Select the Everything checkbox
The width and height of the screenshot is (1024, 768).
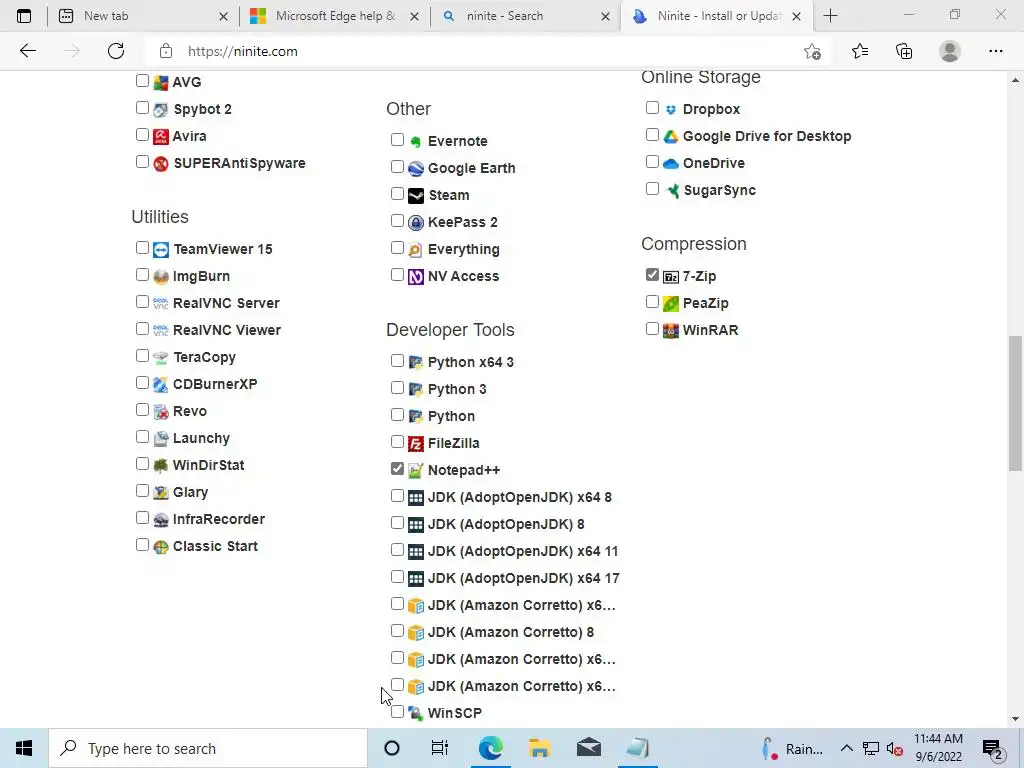[x=397, y=248]
